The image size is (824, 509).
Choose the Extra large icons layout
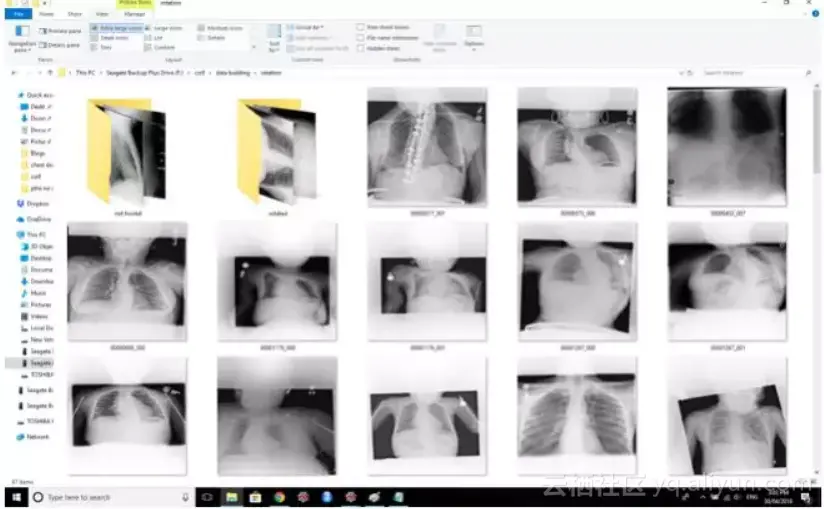pos(116,28)
